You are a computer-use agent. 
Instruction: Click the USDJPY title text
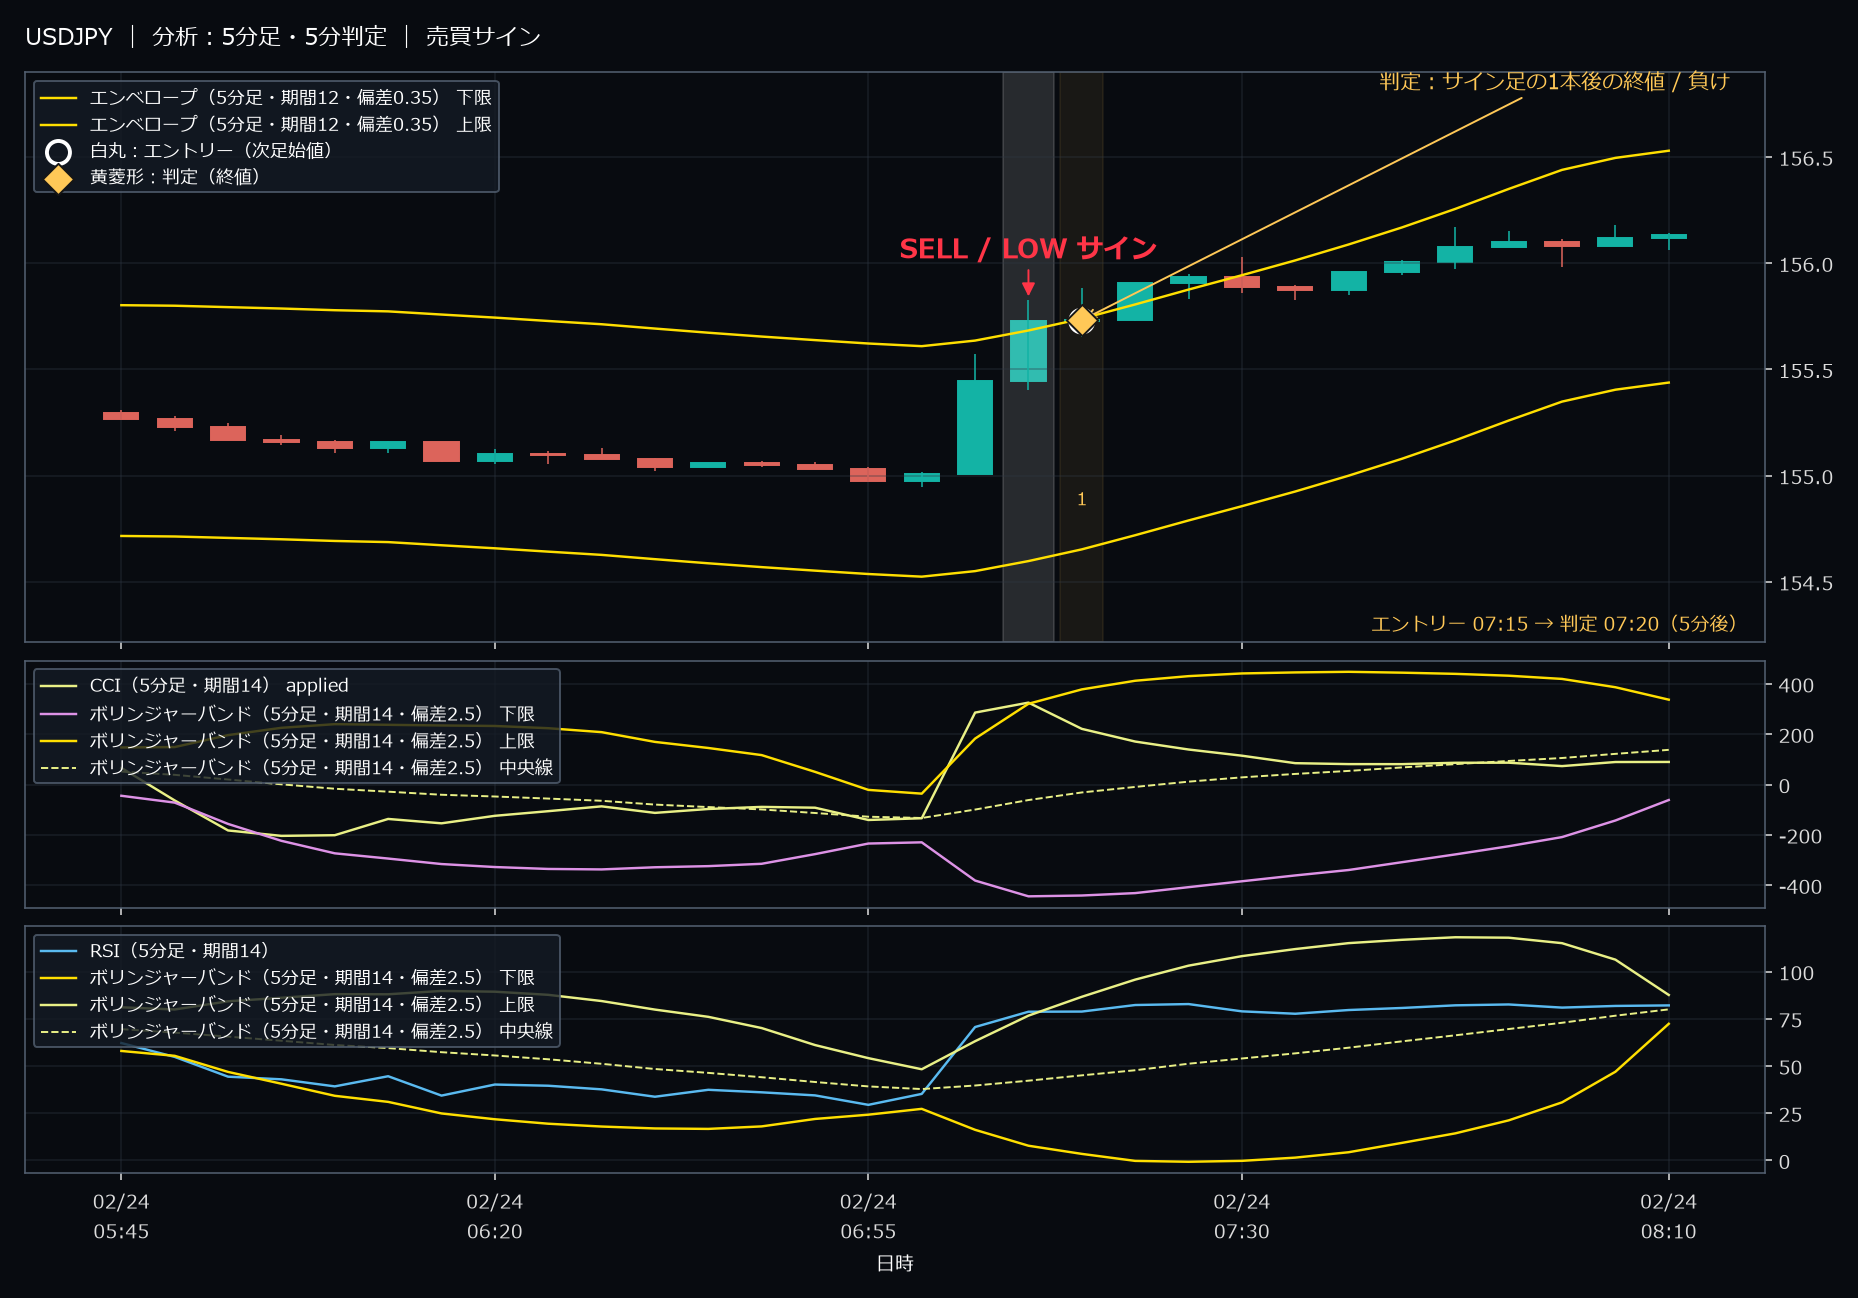[x=69, y=37]
